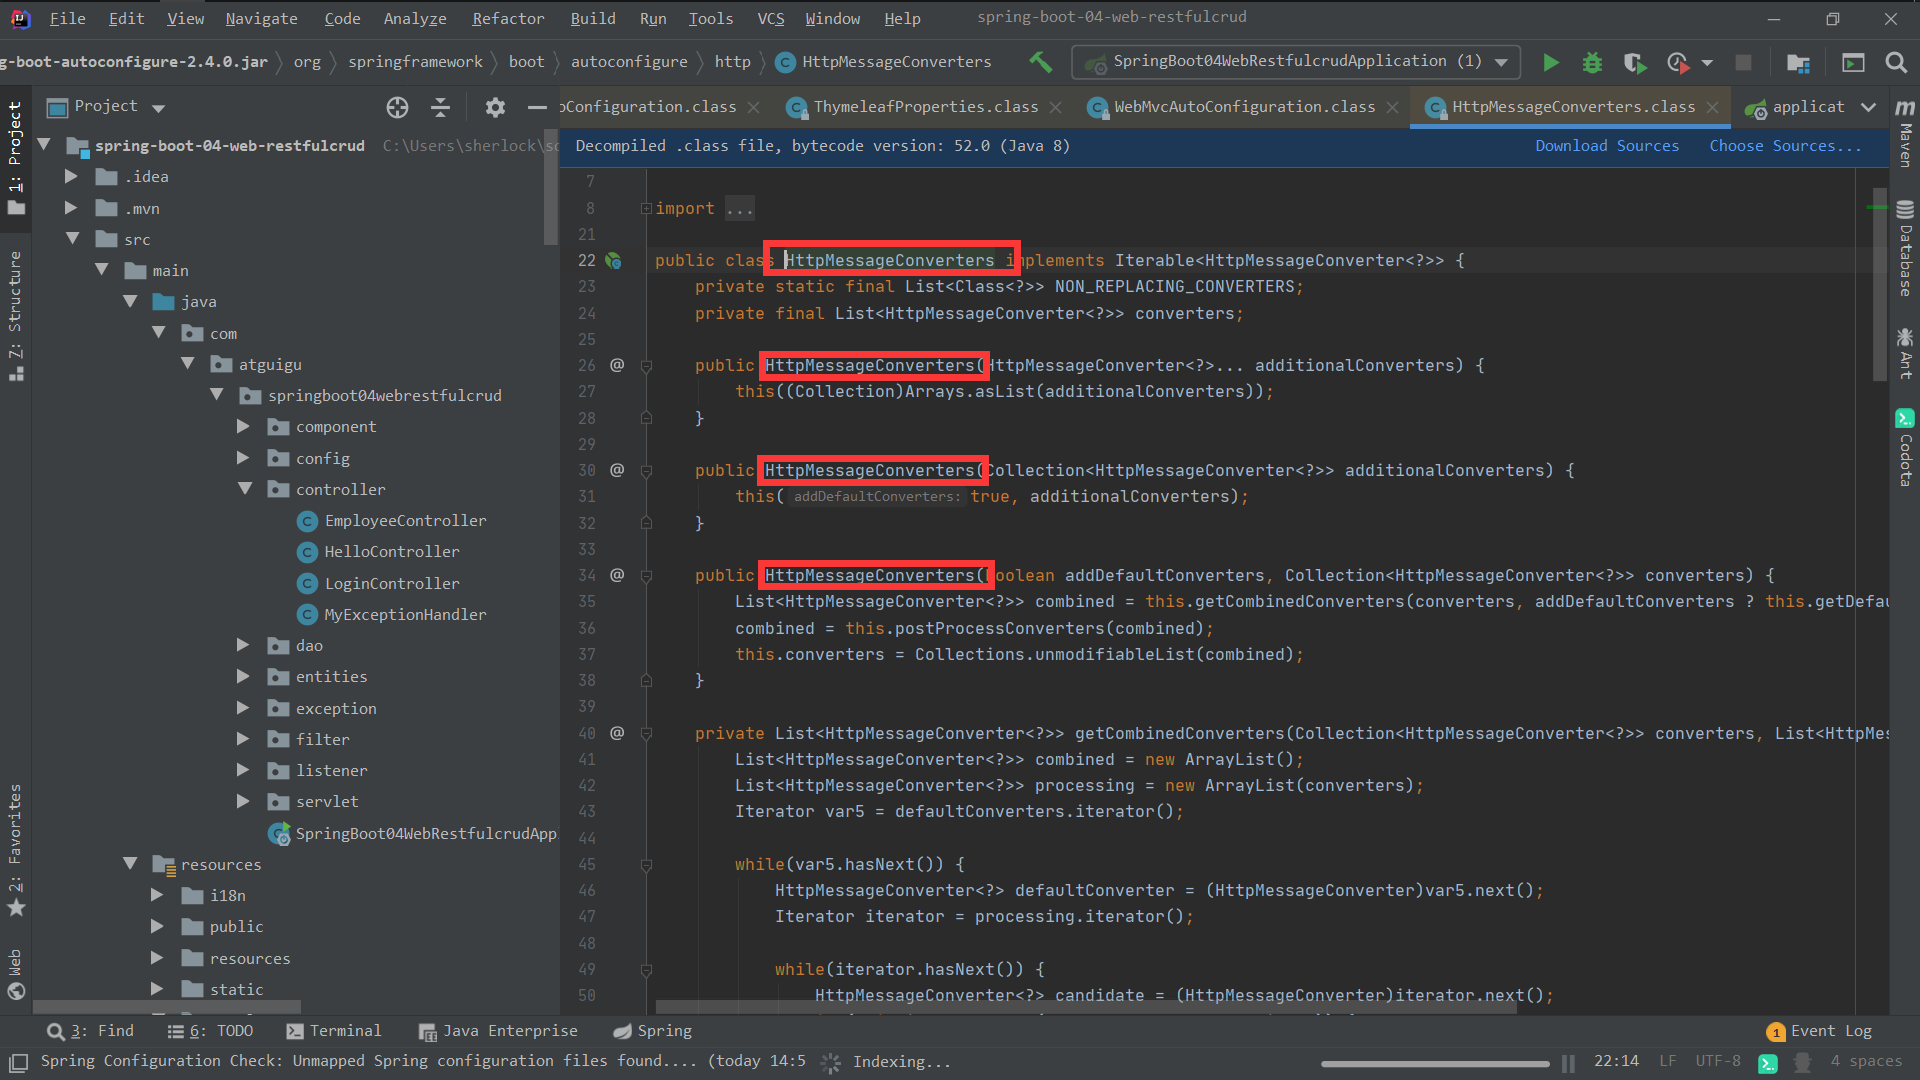Toggle Maven tool window on right sidebar

[1905, 135]
